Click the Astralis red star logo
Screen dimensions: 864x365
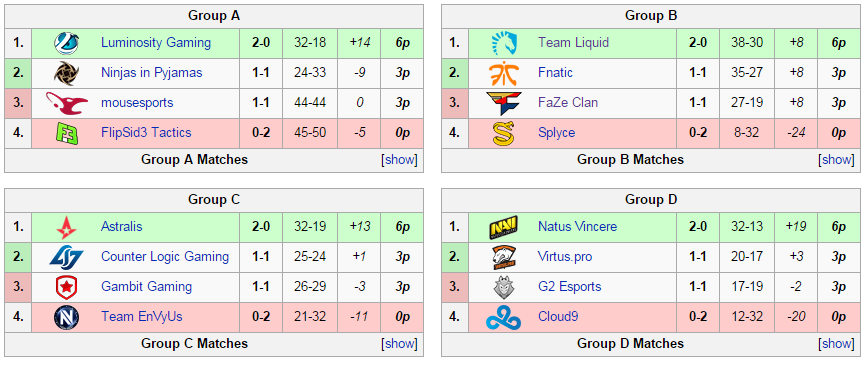pos(66,227)
